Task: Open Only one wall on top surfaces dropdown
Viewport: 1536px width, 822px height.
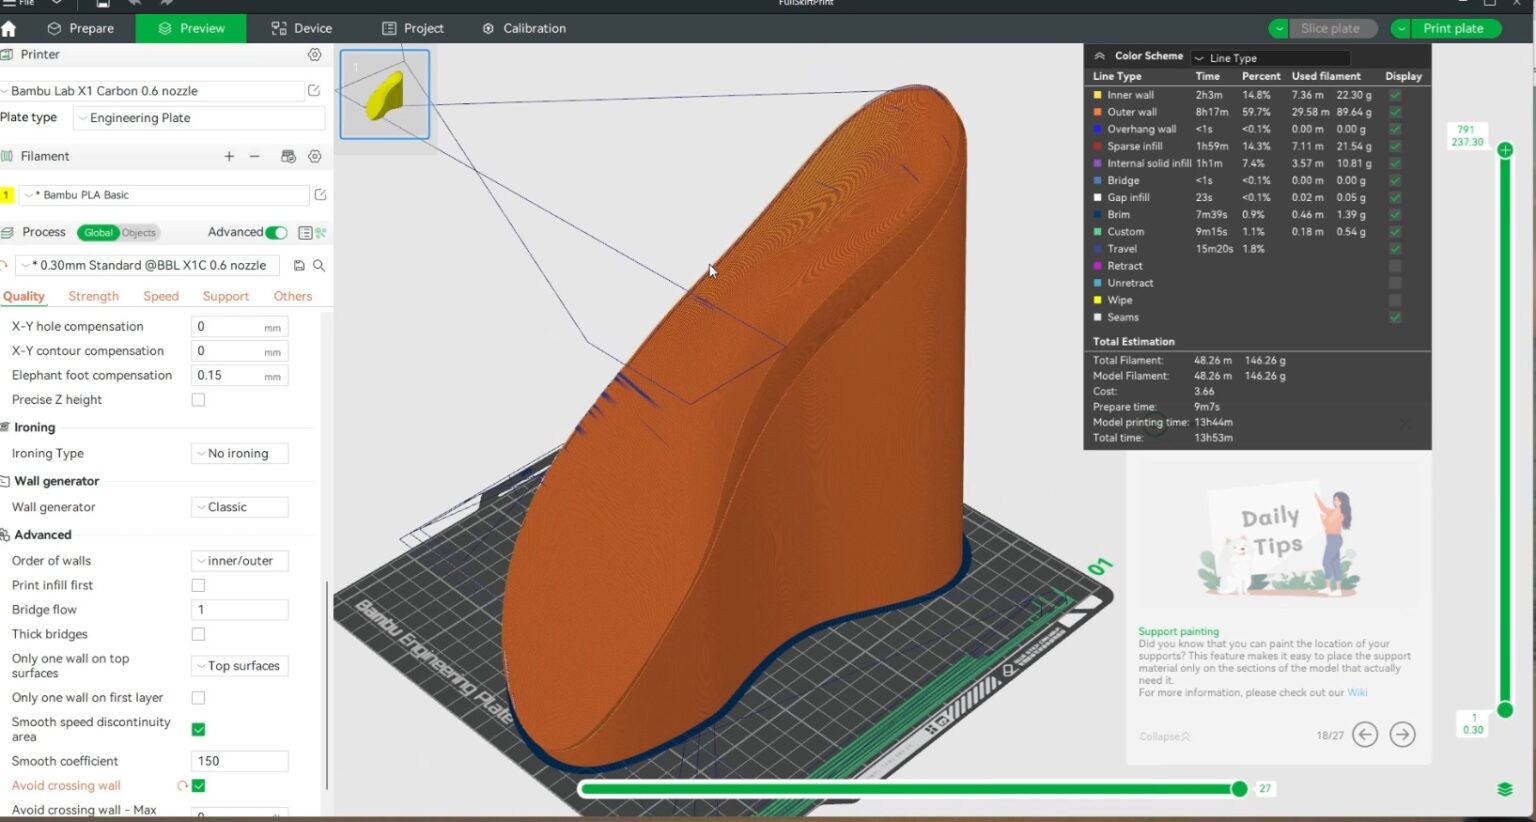Action: [x=239, y=666]
